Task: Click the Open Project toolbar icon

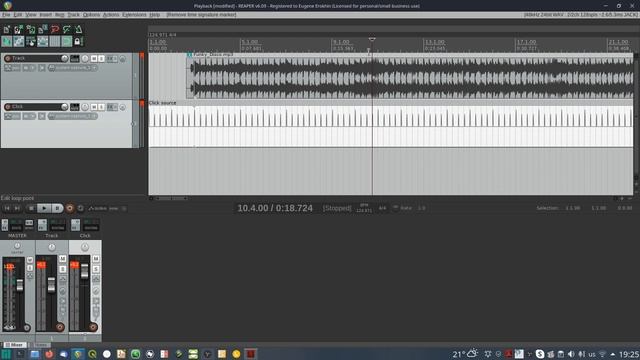Action: tap(19, 29)
